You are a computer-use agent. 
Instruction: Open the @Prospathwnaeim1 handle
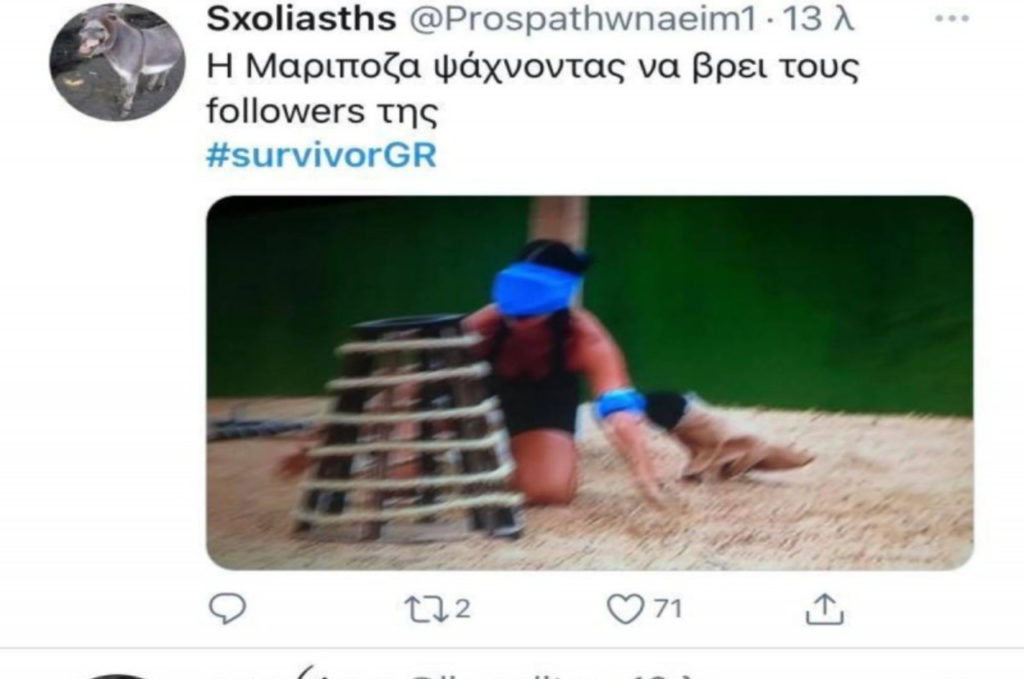[583, 19]
